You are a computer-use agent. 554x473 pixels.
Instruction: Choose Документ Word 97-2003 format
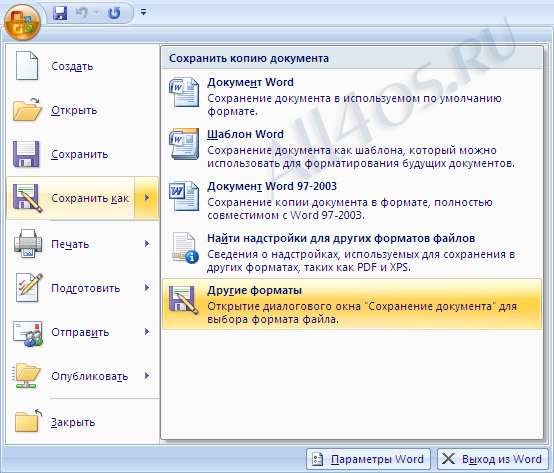pyautogui.click(x=352, y=200)
